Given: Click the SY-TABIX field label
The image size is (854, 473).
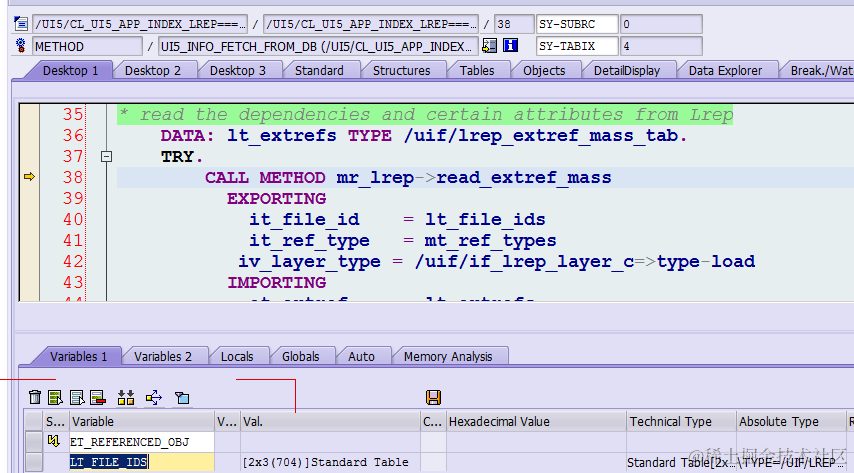Looking at the screenshot, I should [577, 46].
